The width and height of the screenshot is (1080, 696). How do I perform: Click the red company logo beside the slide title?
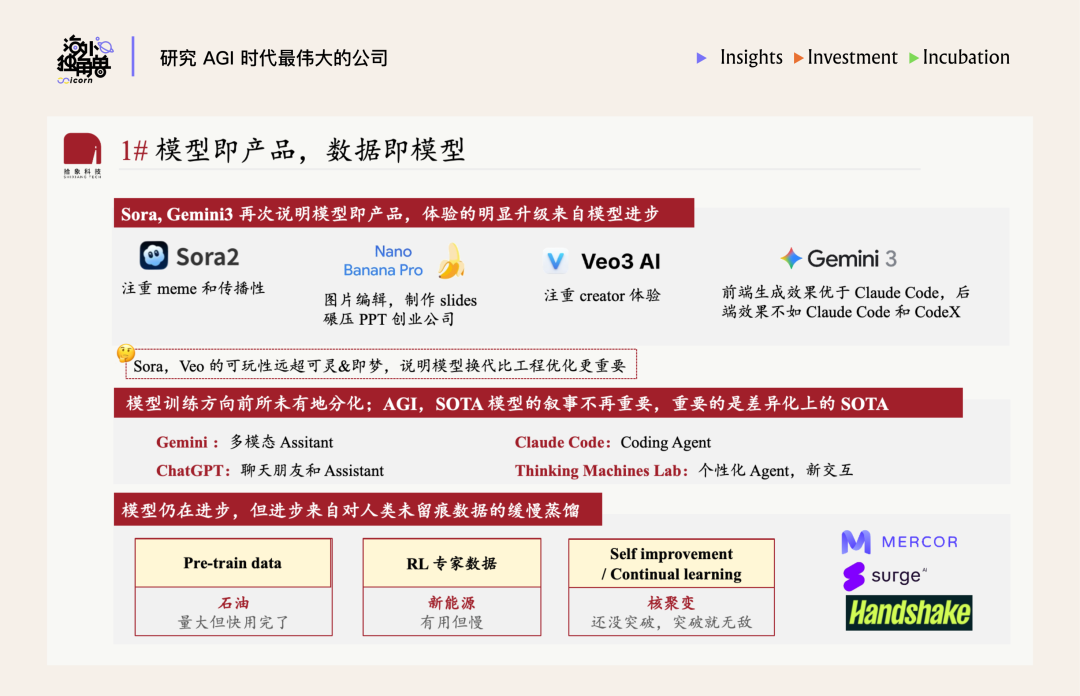pyautogui.click(x=82, y=153)
